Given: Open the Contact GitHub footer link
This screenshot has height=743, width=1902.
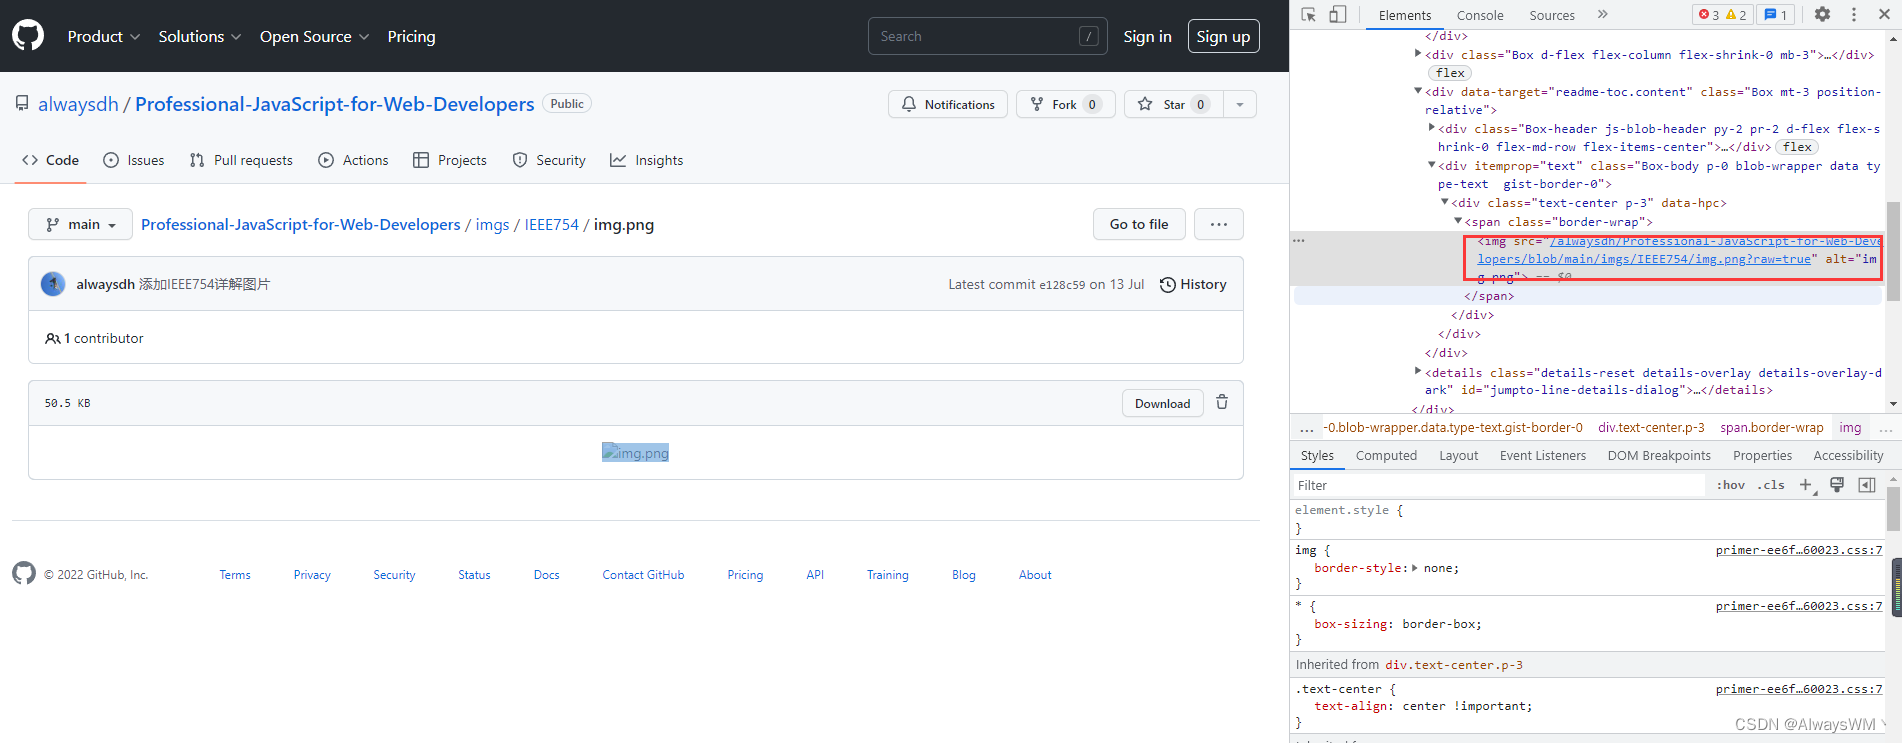Looking at the screenshot, I should 643,575.
